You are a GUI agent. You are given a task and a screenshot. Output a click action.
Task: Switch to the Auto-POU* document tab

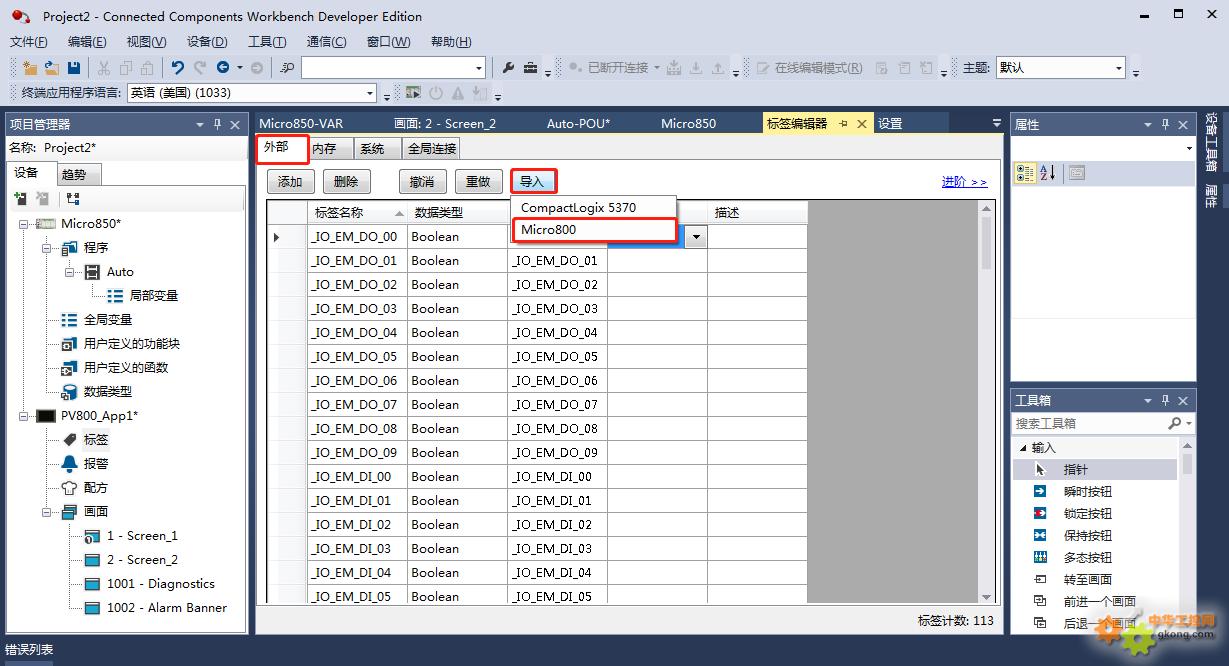[578, 124]
